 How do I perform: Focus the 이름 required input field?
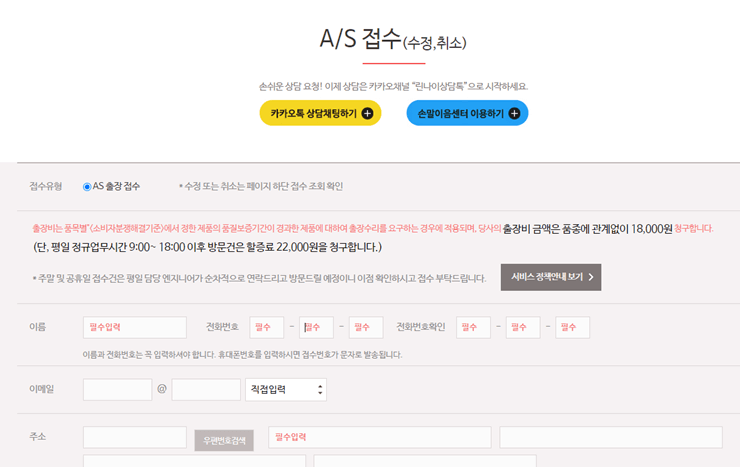click(135, 327)
